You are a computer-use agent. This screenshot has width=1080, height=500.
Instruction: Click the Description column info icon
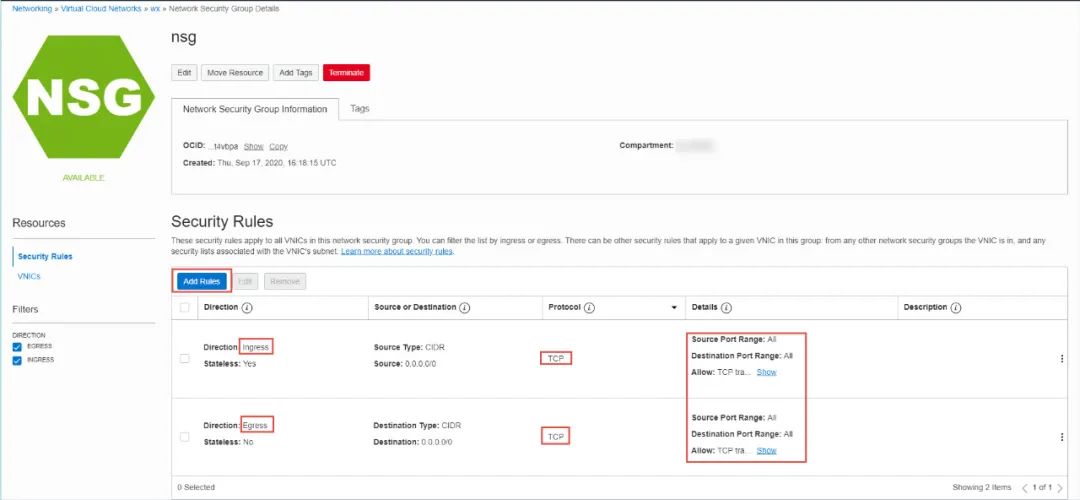click(956, 308)
